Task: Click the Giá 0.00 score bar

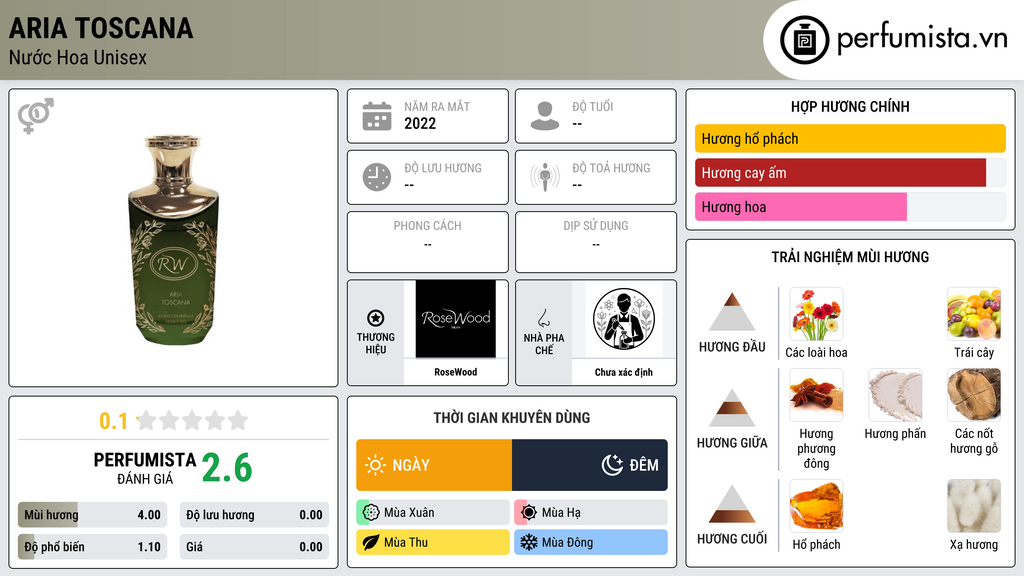Action: click(x=254, y=547)
